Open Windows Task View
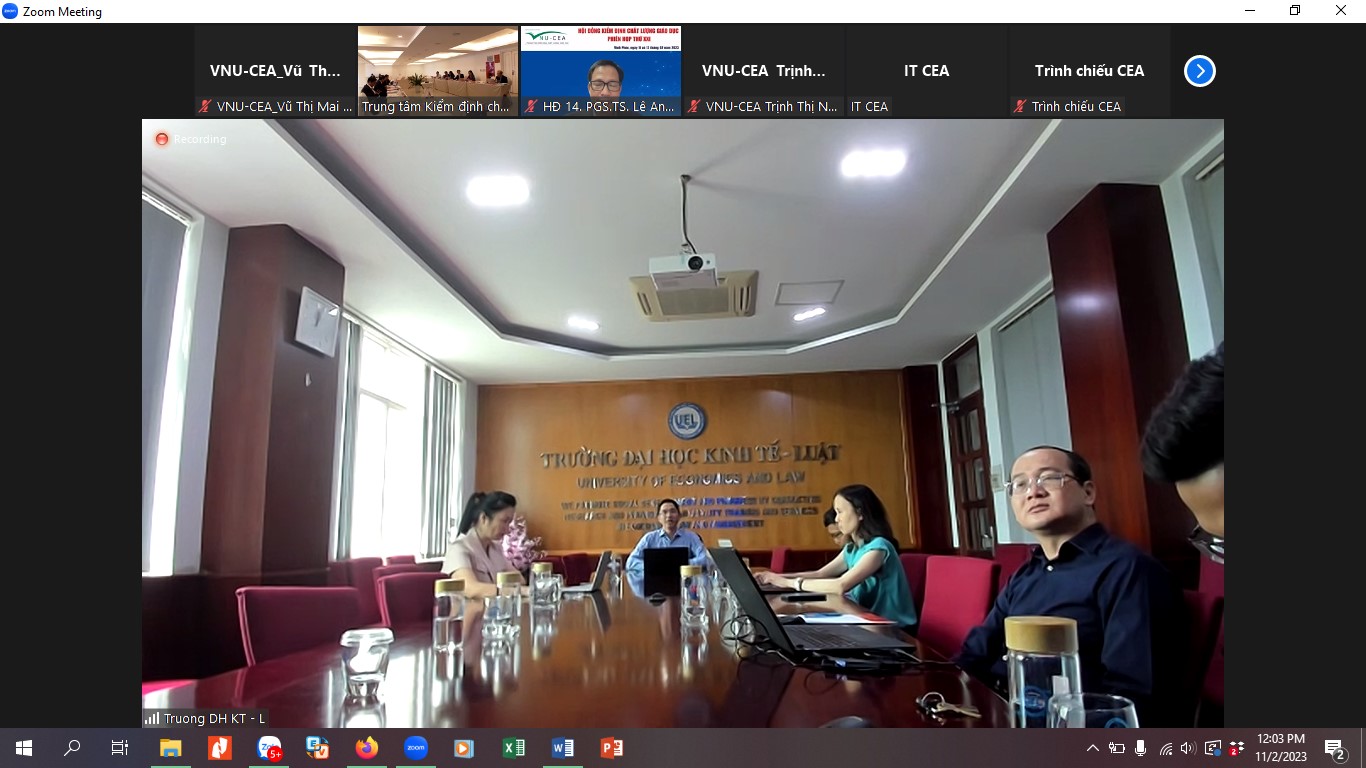This screenshot has height=768, width=1366. (x=120, y=748)
